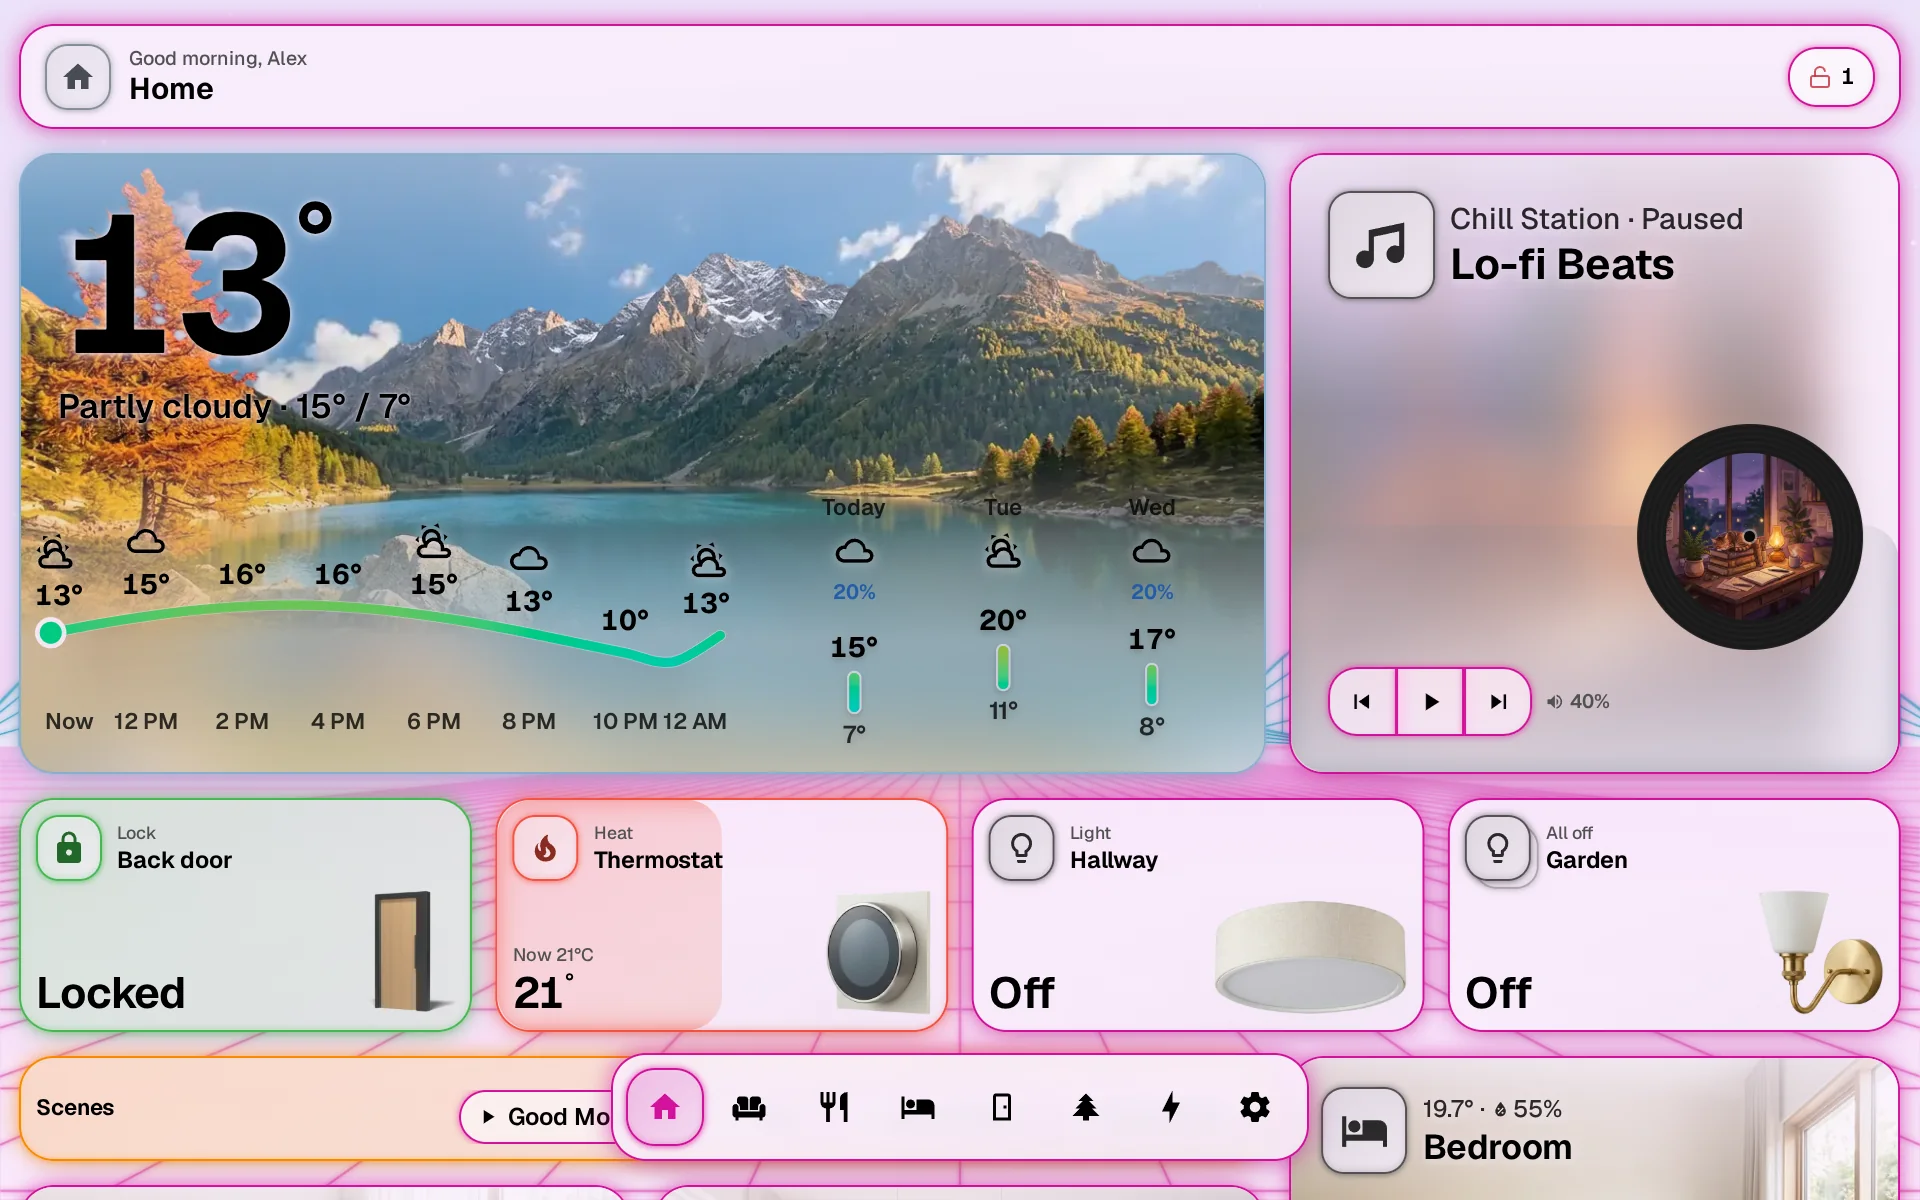Toggle the Thermostat heat flame icon
Viewport: 1920px width, 1200px height.
click(x=545, y=848)
